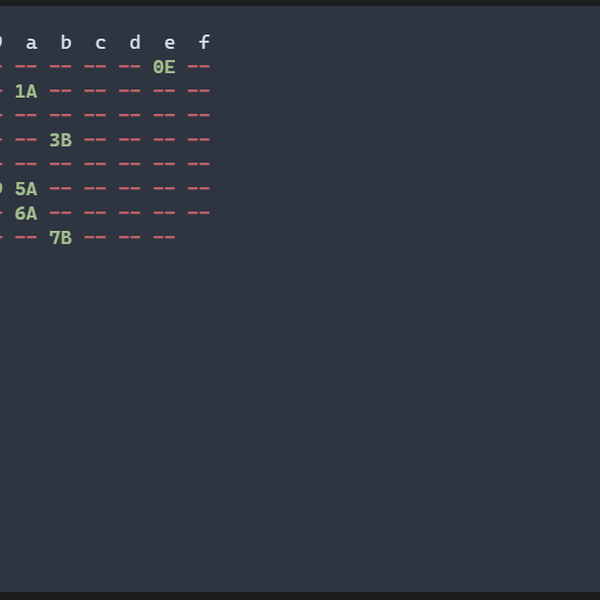Screen dimensions: 600x600
Task: Click column header b
Action: (66, 42)
